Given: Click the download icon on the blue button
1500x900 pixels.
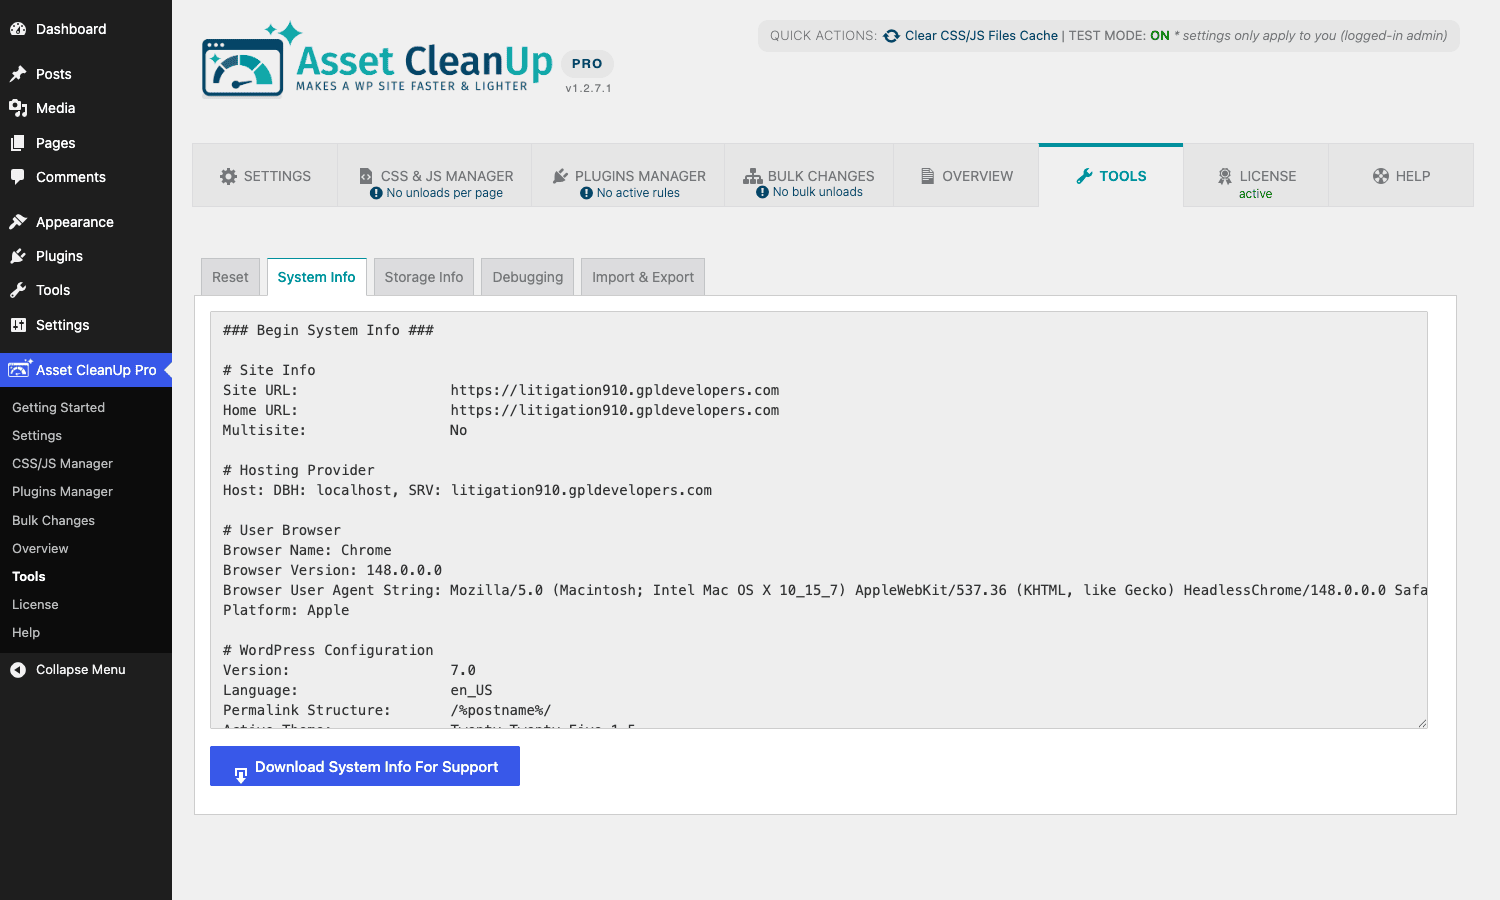Looking at the screenshot, I should click(x=241, y=775).
